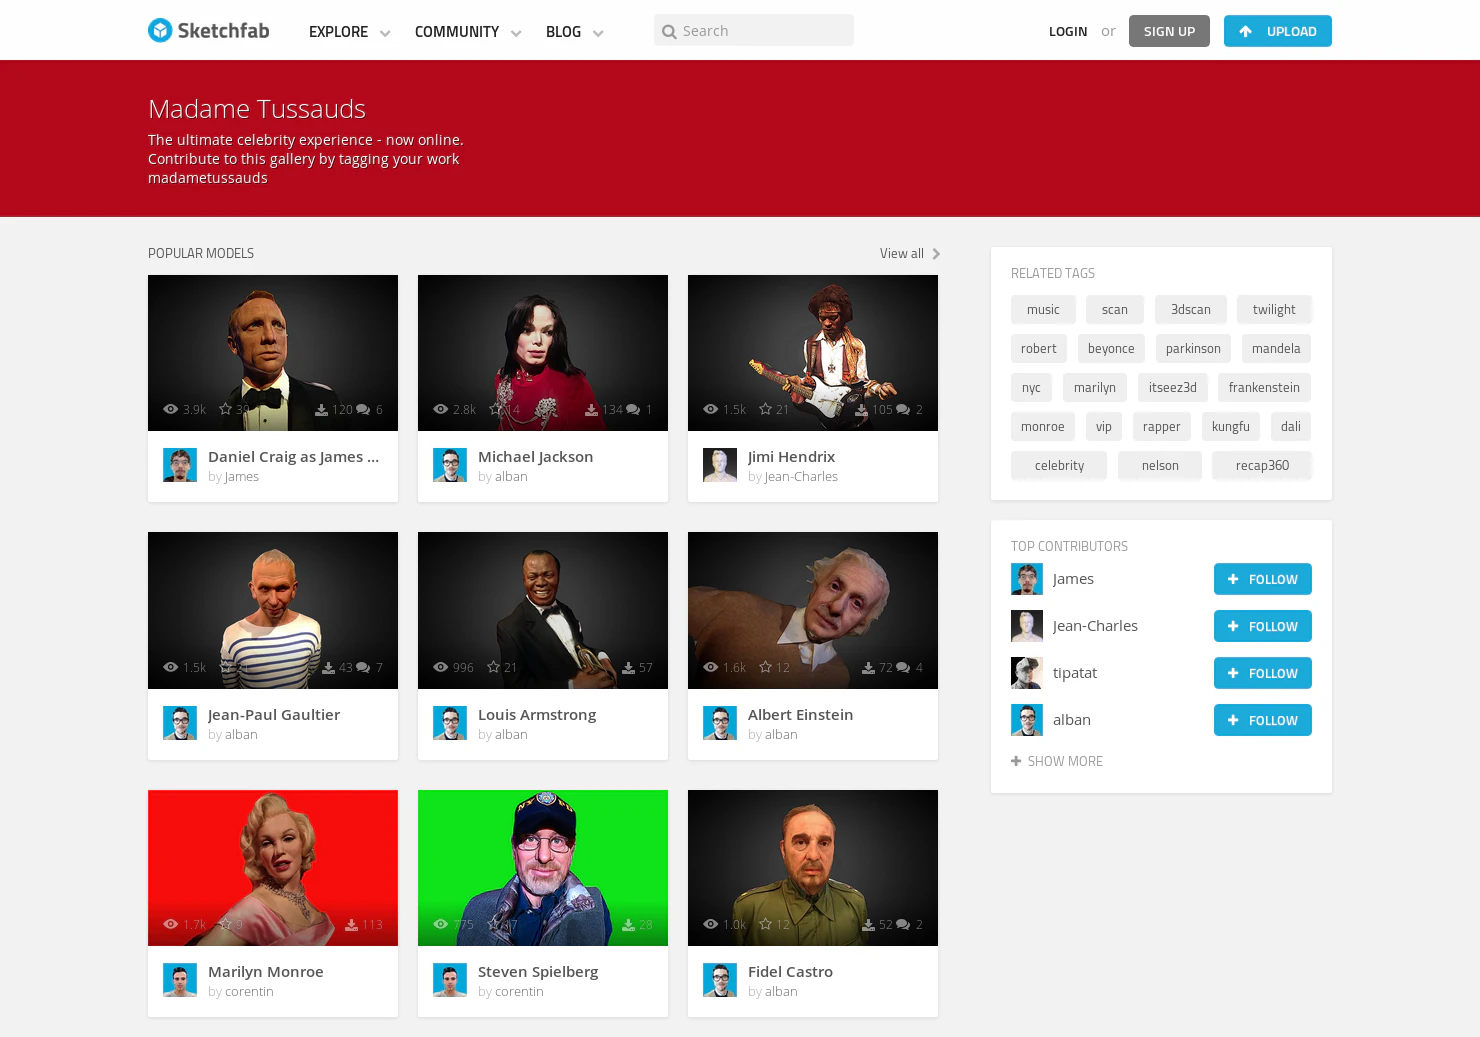Select the recap360 related tag
The height and width of the screenshot is (1037, 1480).
coord(1262,465)
